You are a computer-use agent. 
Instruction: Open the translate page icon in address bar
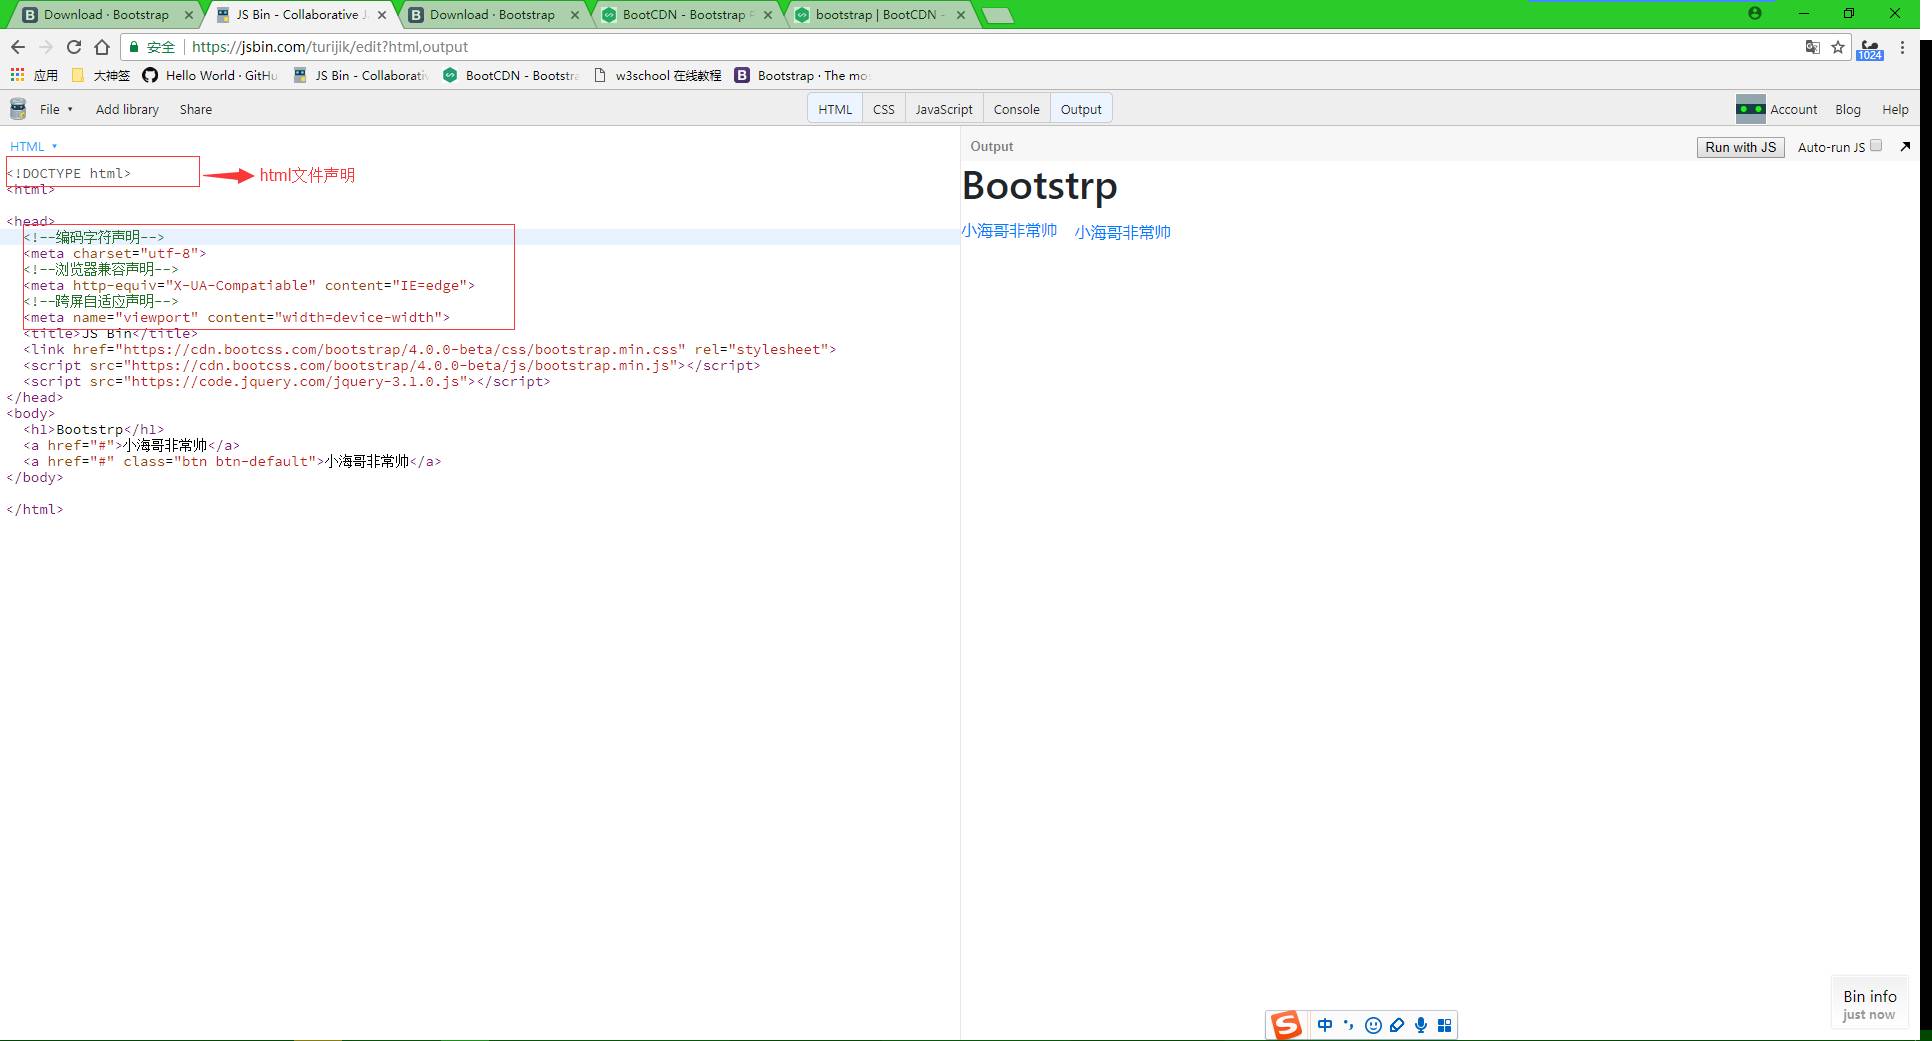1812,47
